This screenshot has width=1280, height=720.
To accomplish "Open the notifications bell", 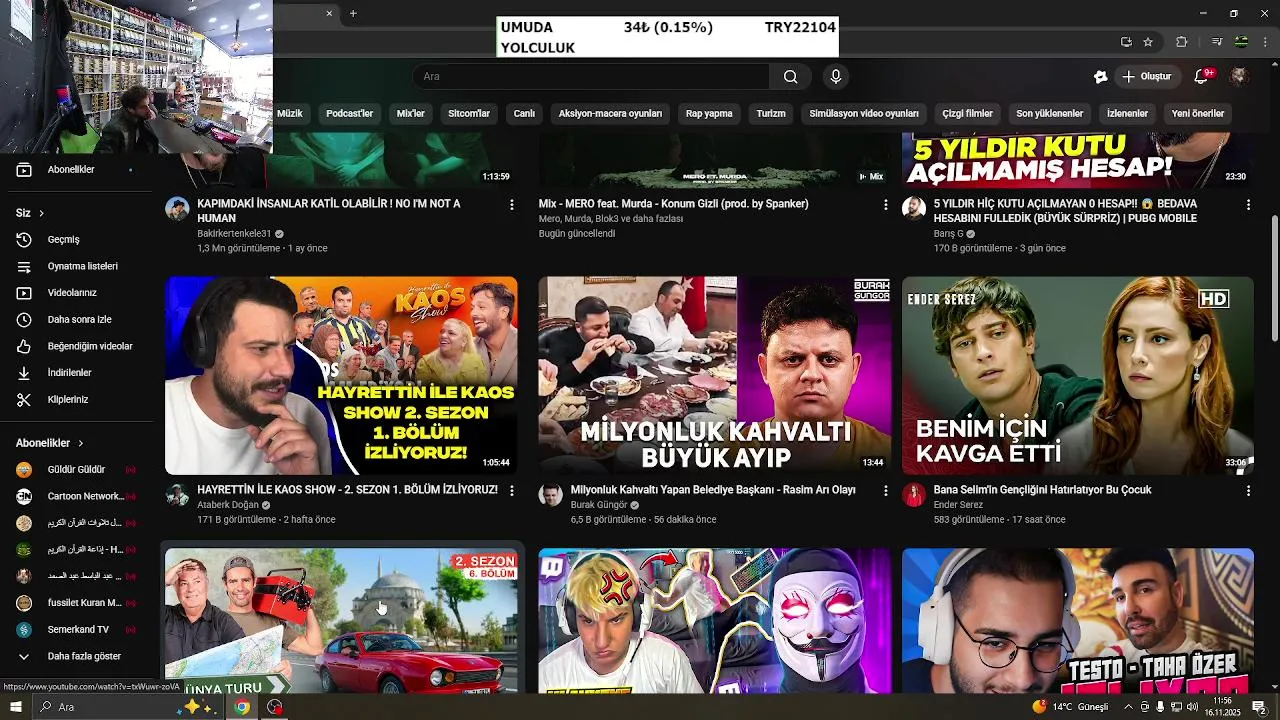I will coord(1203,77).
